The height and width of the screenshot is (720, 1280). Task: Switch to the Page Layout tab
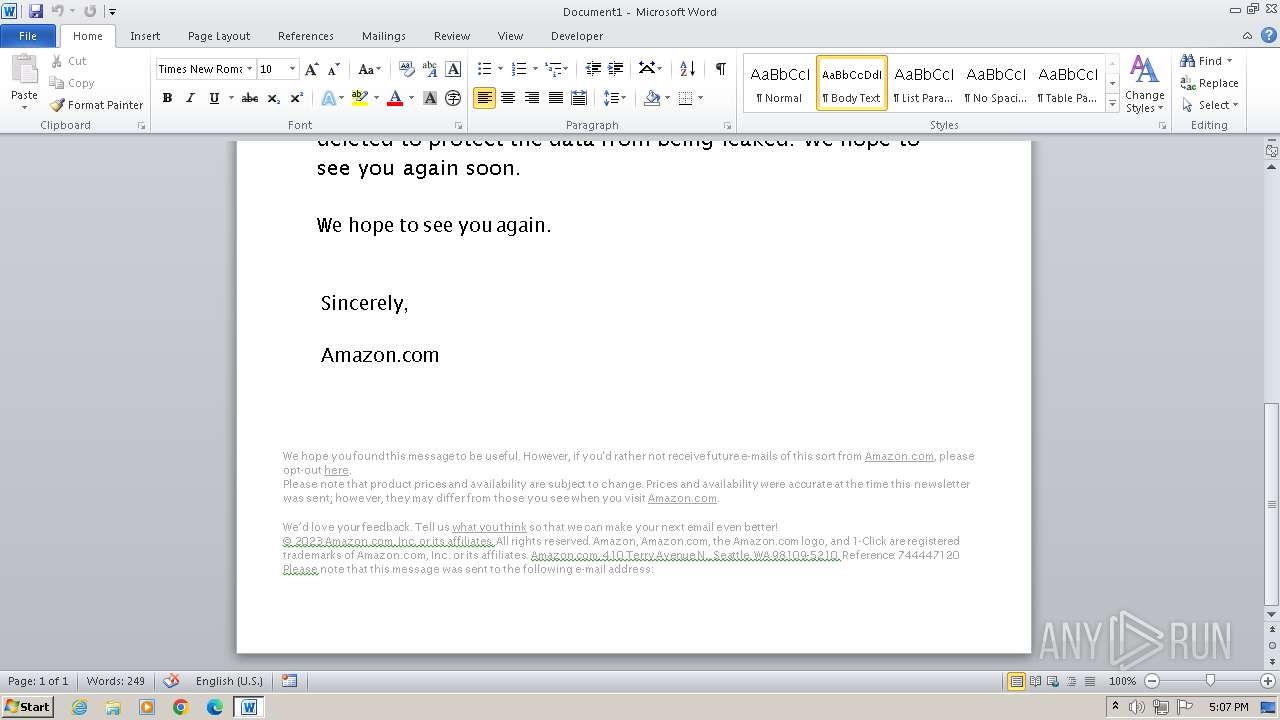pos(219,36)
